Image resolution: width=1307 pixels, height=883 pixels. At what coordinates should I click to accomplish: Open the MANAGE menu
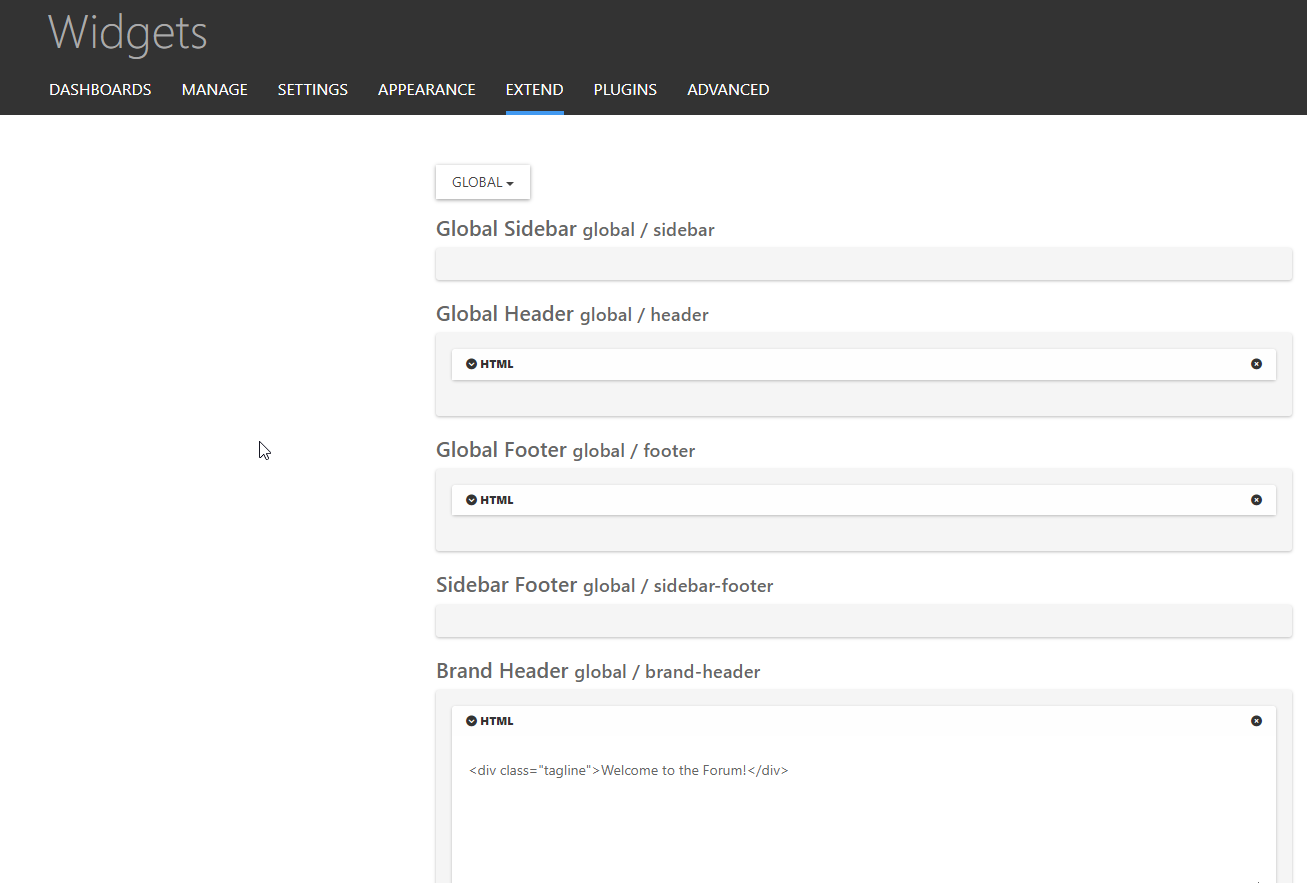tap(214, 90)
